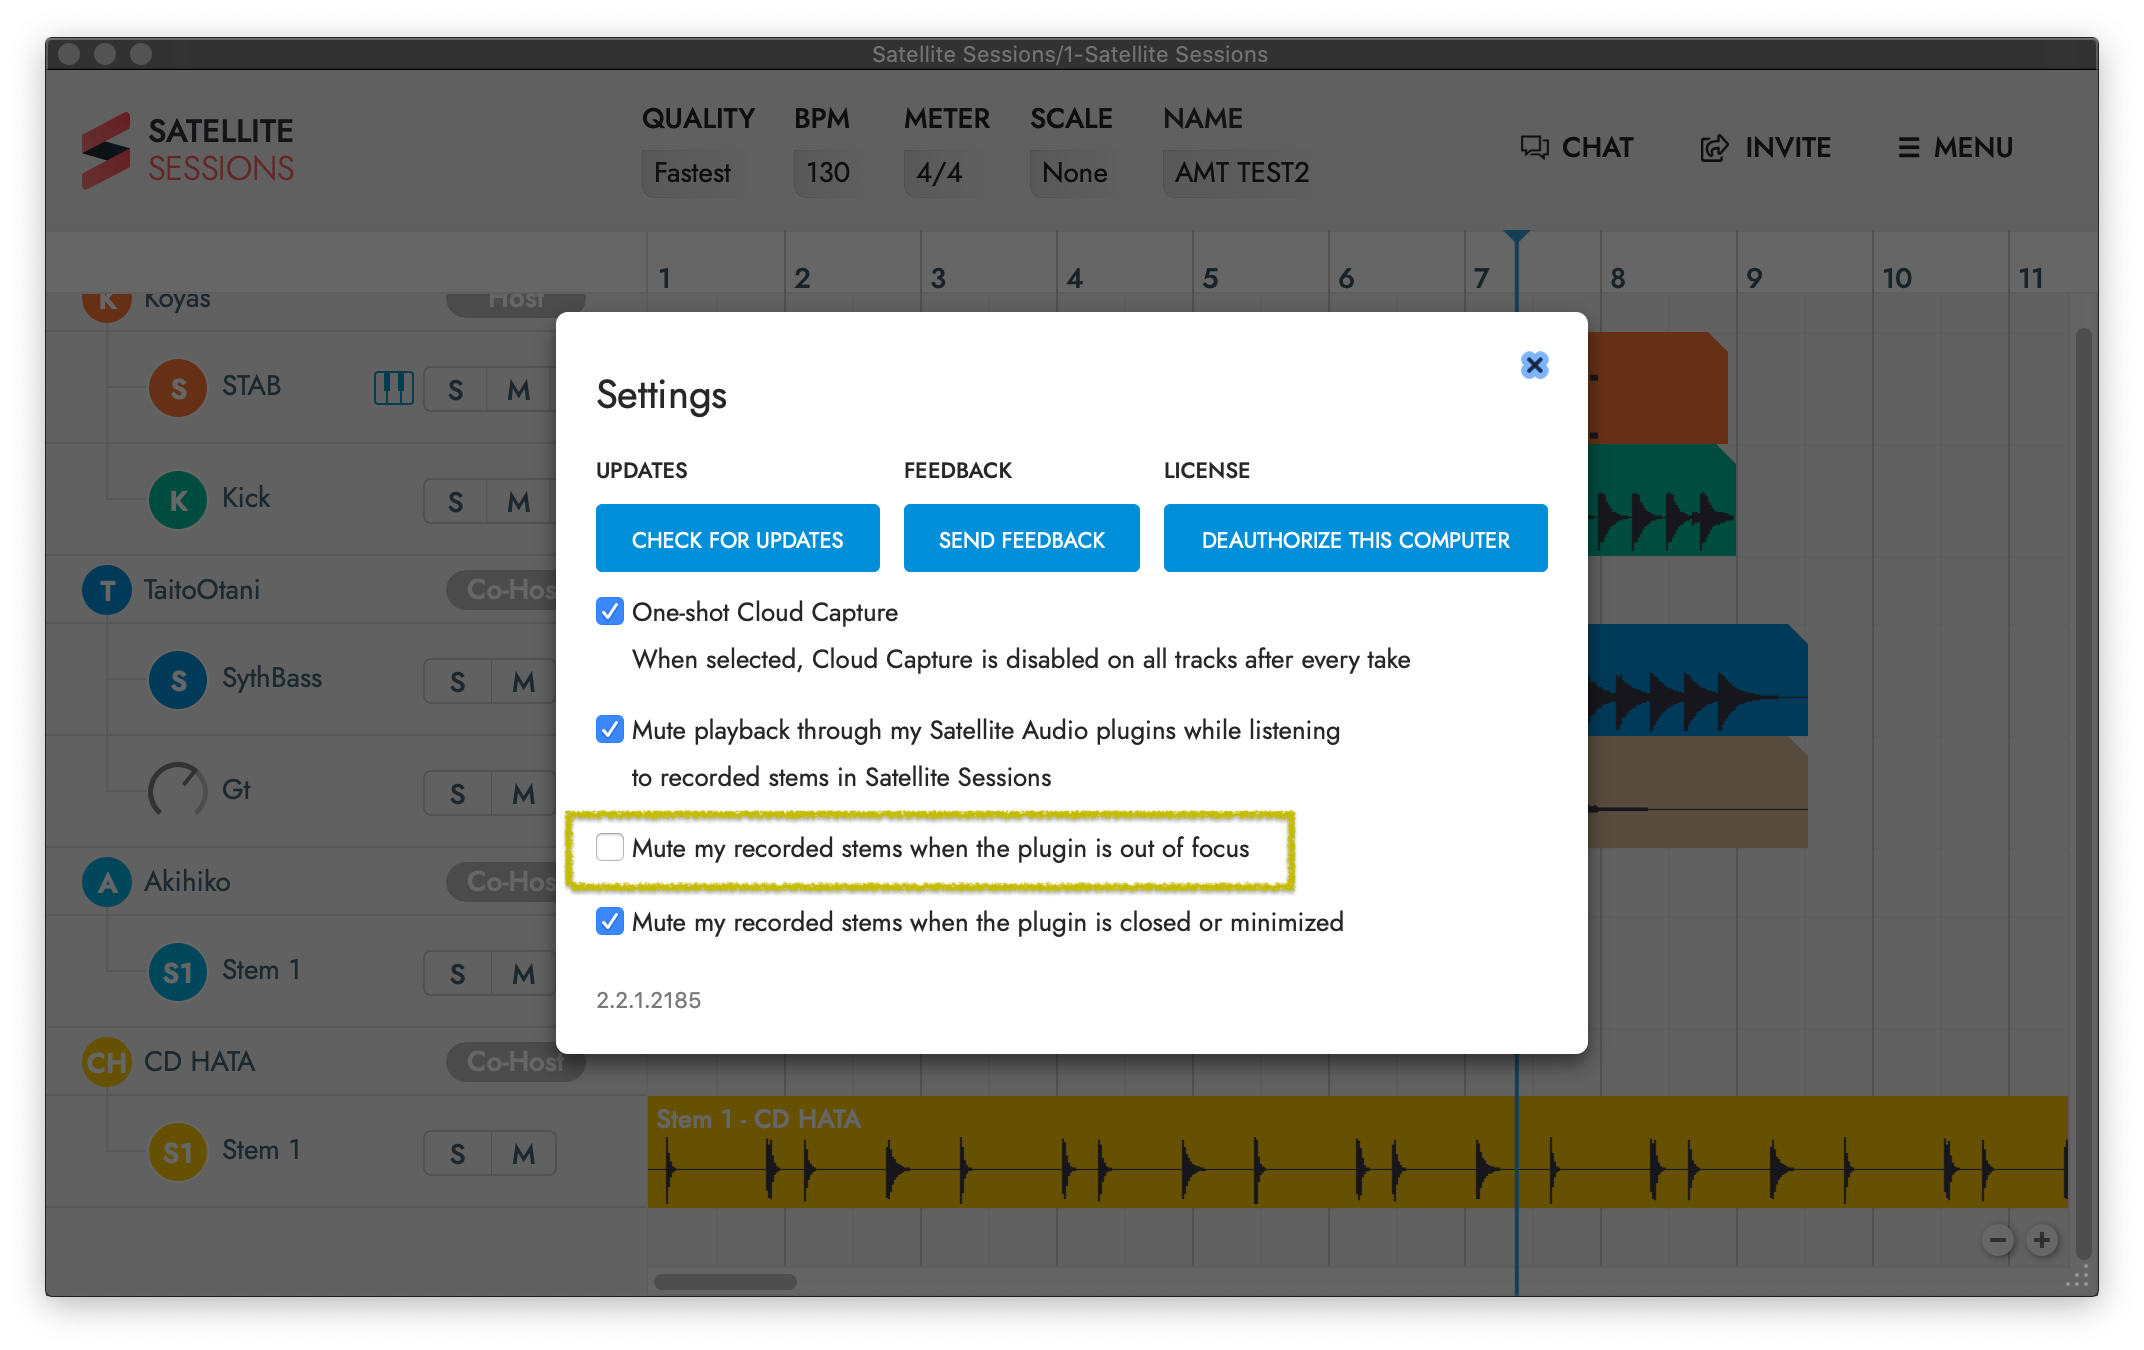The image size is (2144, 1350).
Task: Select the Akihiko user avatar
Action: (x=107, y=882)
